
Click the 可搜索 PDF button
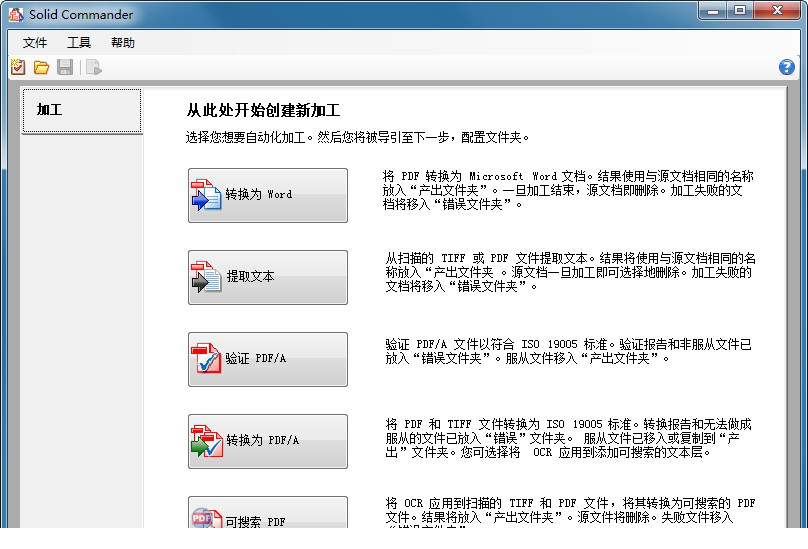[268, 512]
